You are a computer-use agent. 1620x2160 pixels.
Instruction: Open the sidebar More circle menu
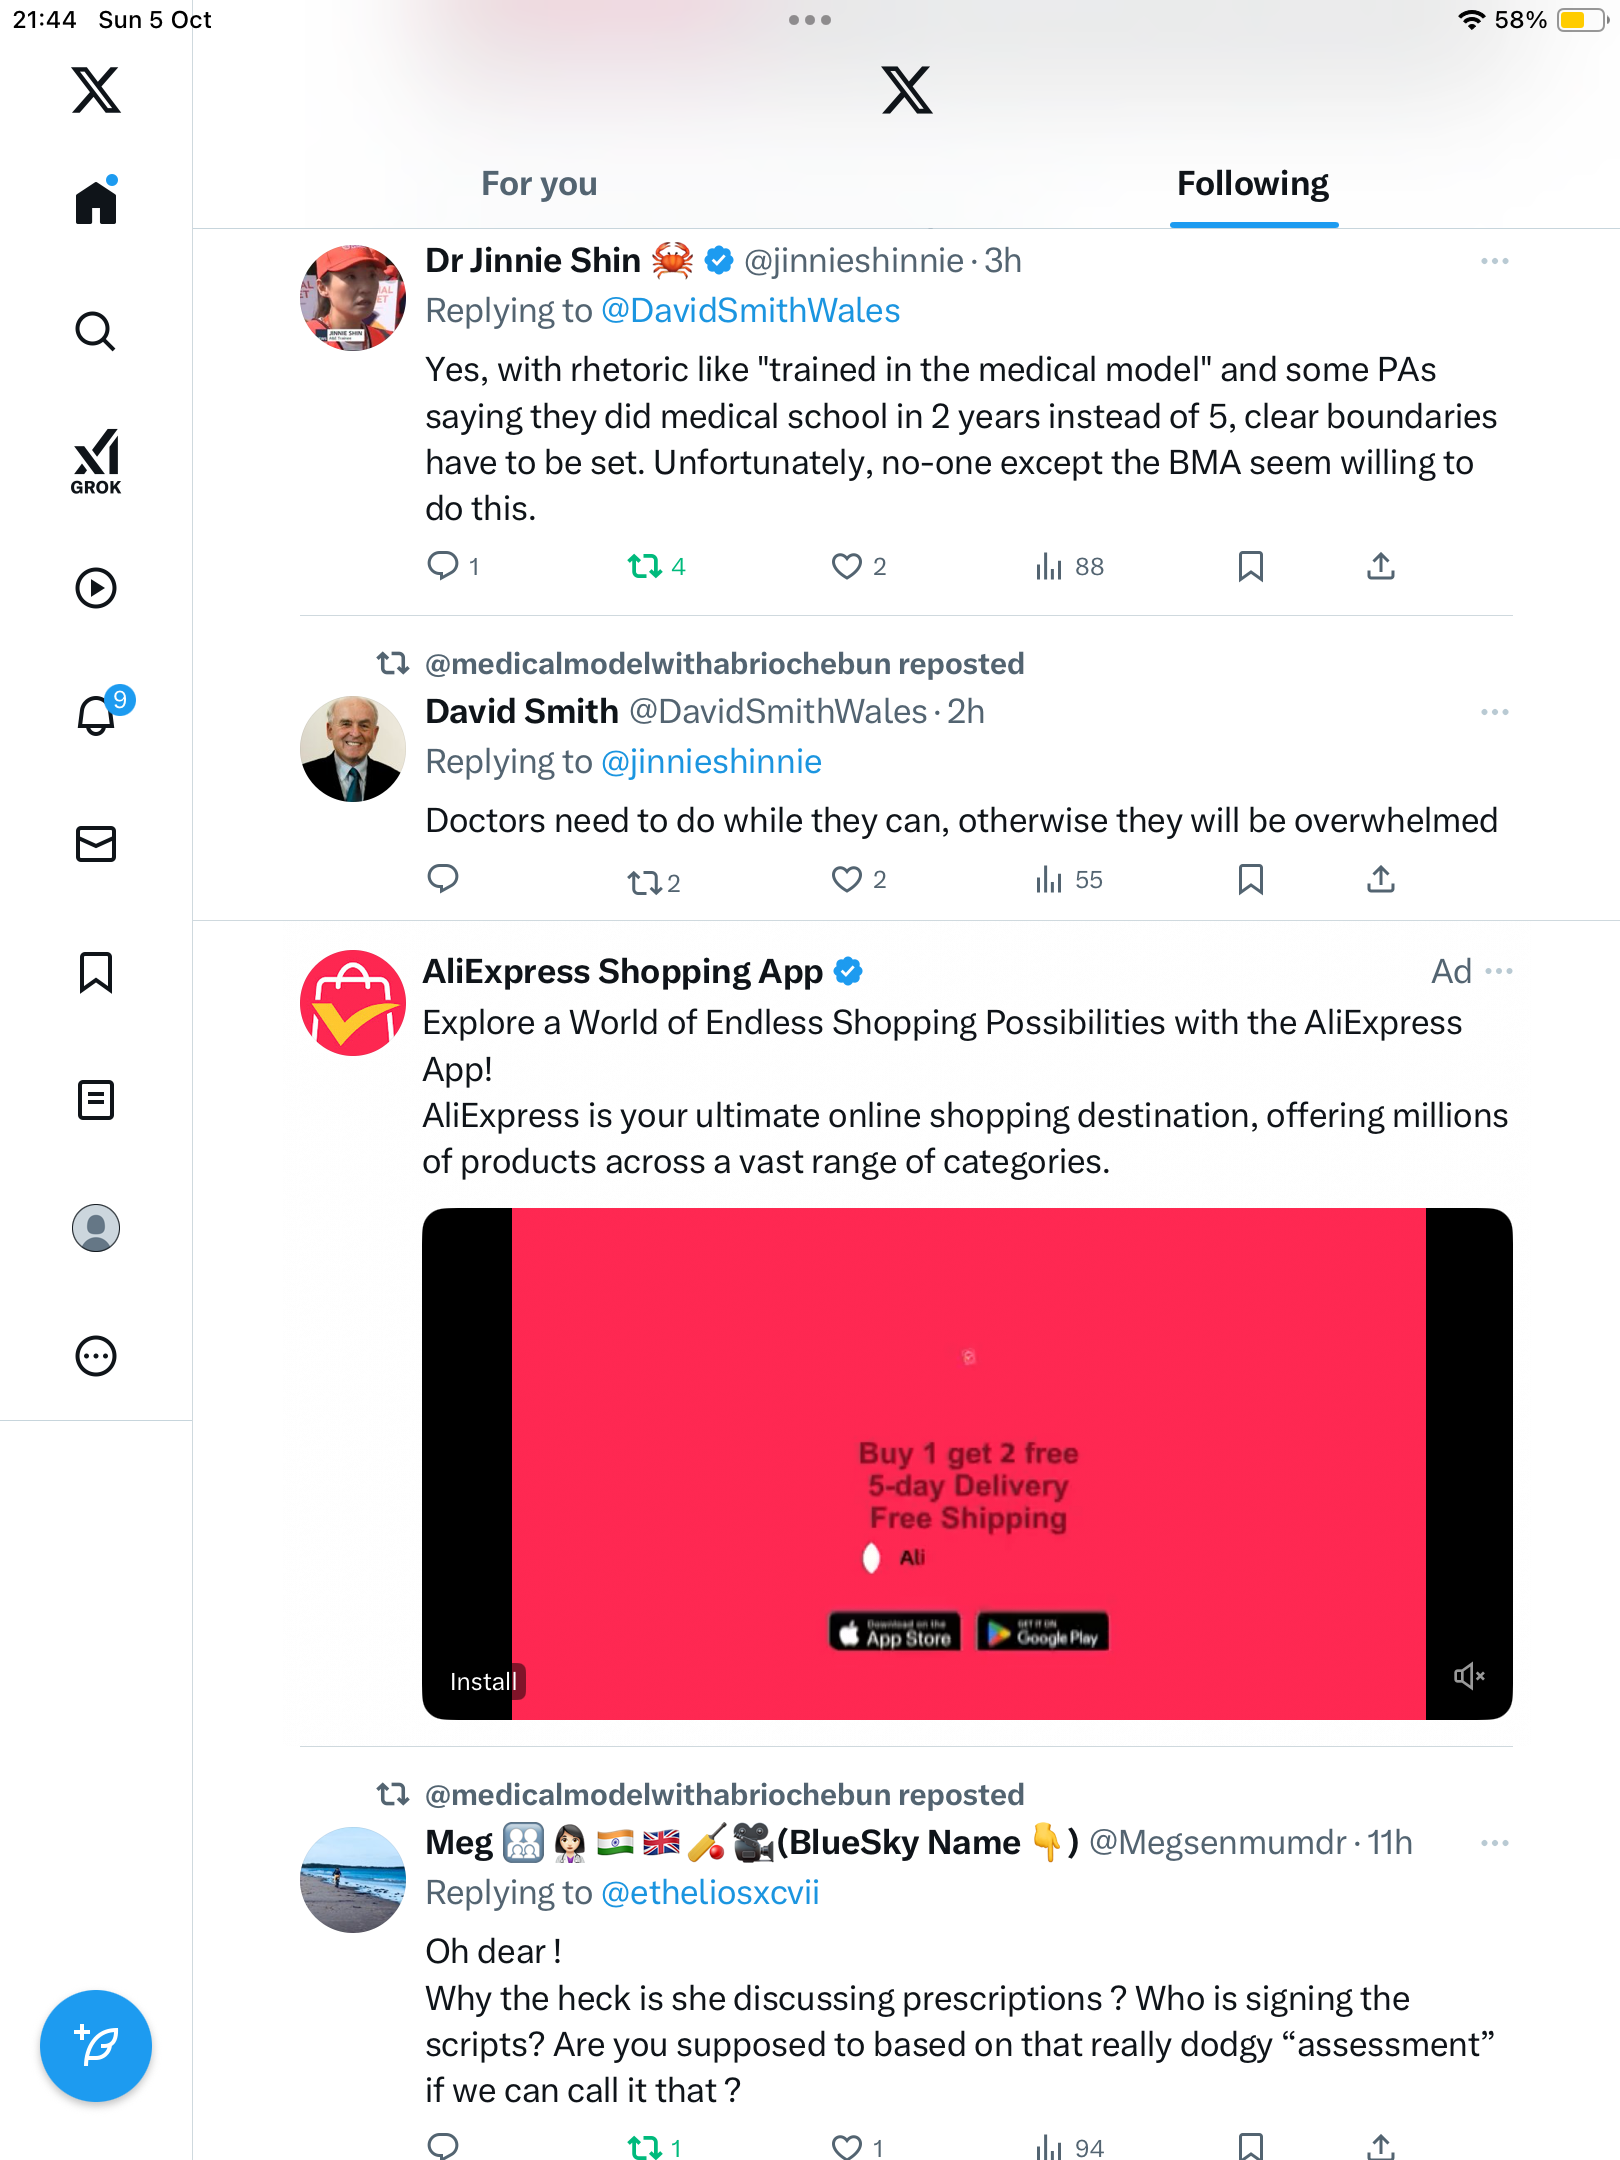tap(96, 1356)
